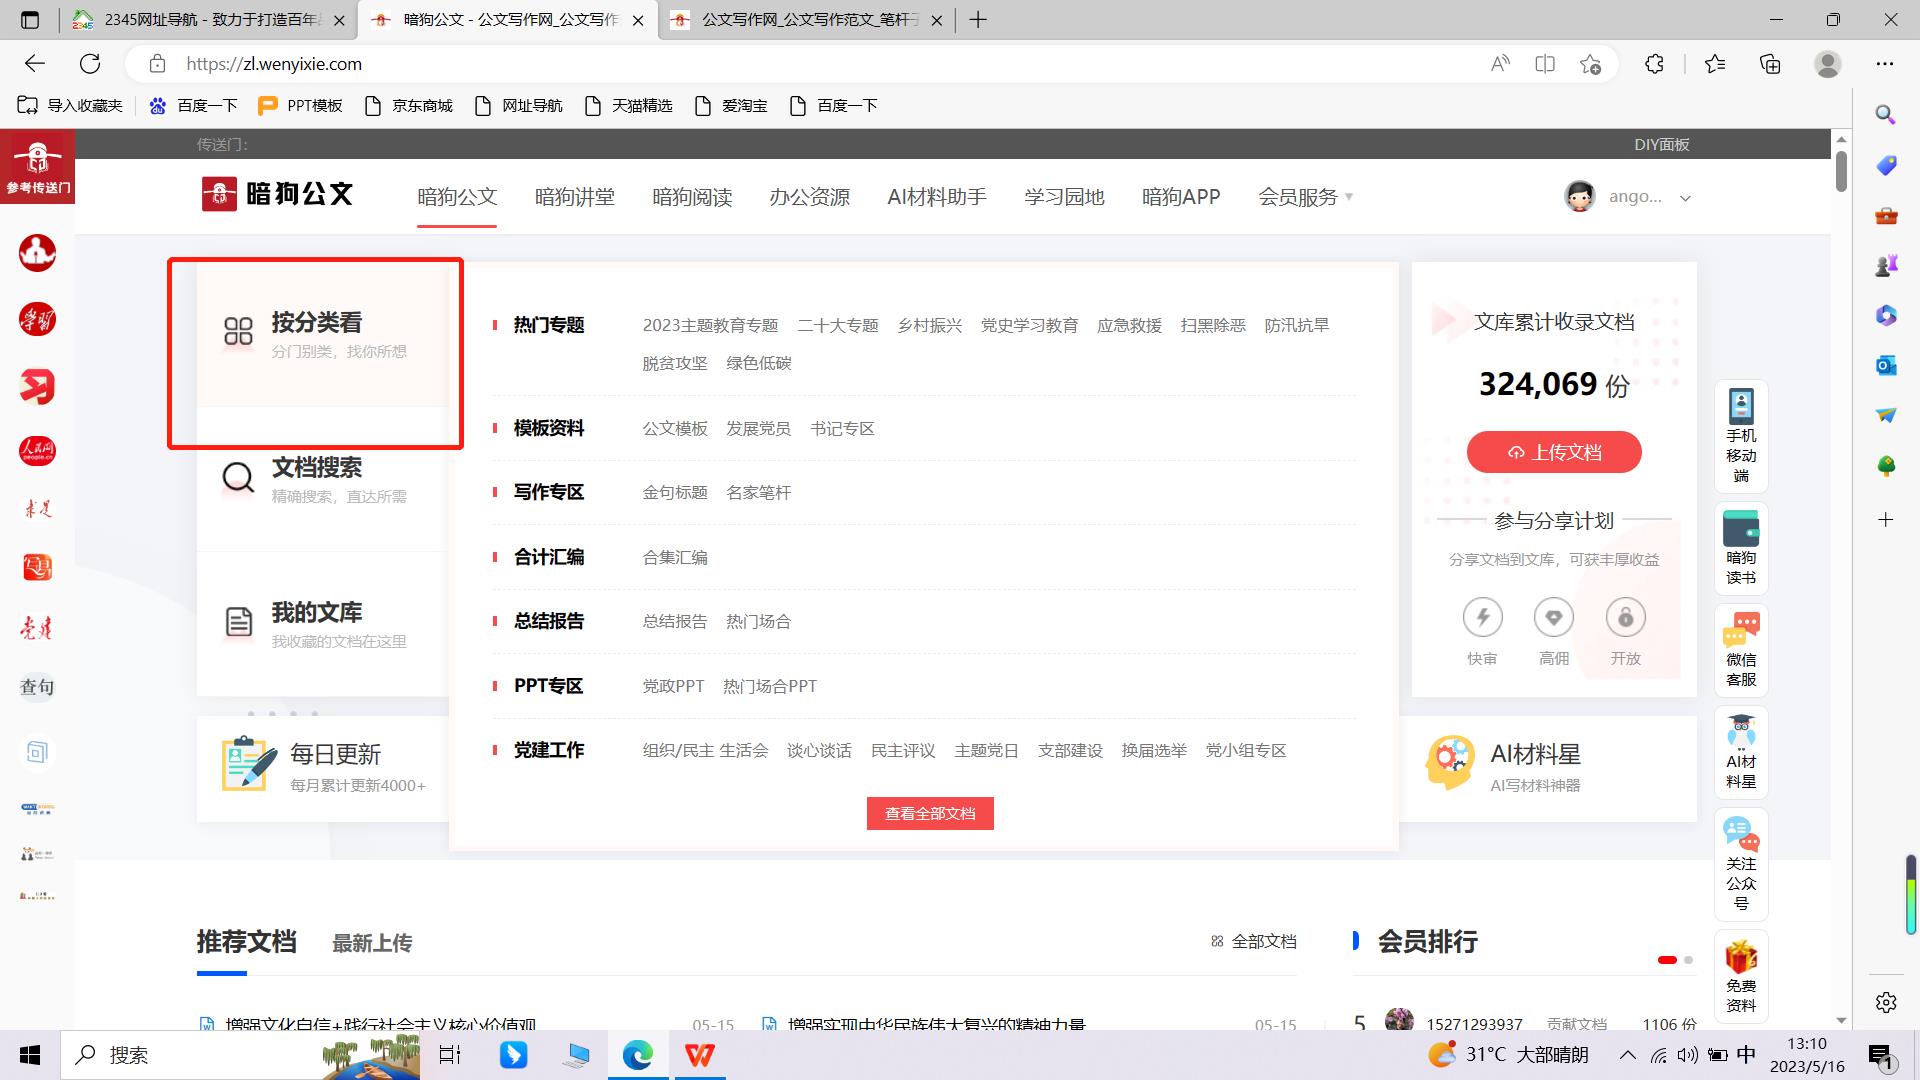Screen dimensions: 1920x1080
Task: Open the browser extensions puzzle icon
Action: click(1654, 64)
